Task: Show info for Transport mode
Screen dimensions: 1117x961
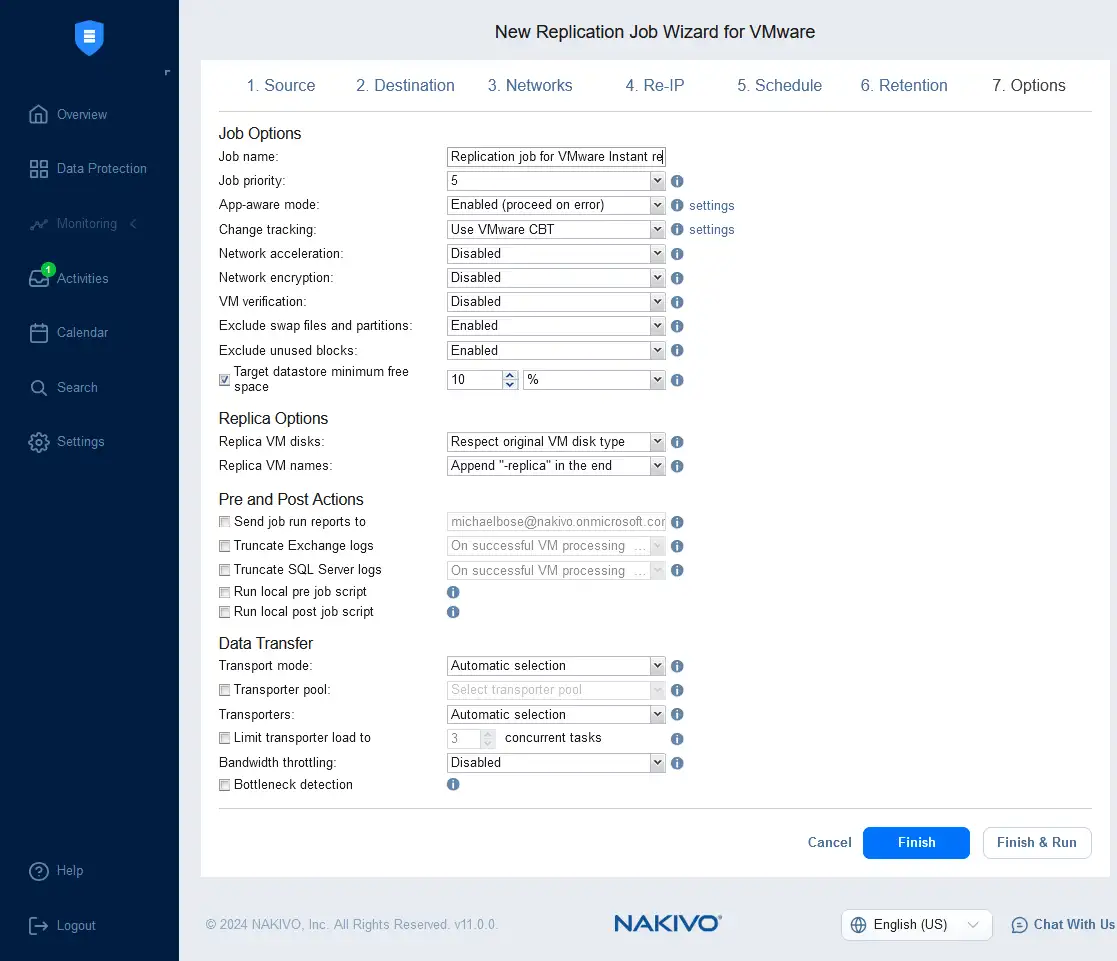Action: pos(677,666)
